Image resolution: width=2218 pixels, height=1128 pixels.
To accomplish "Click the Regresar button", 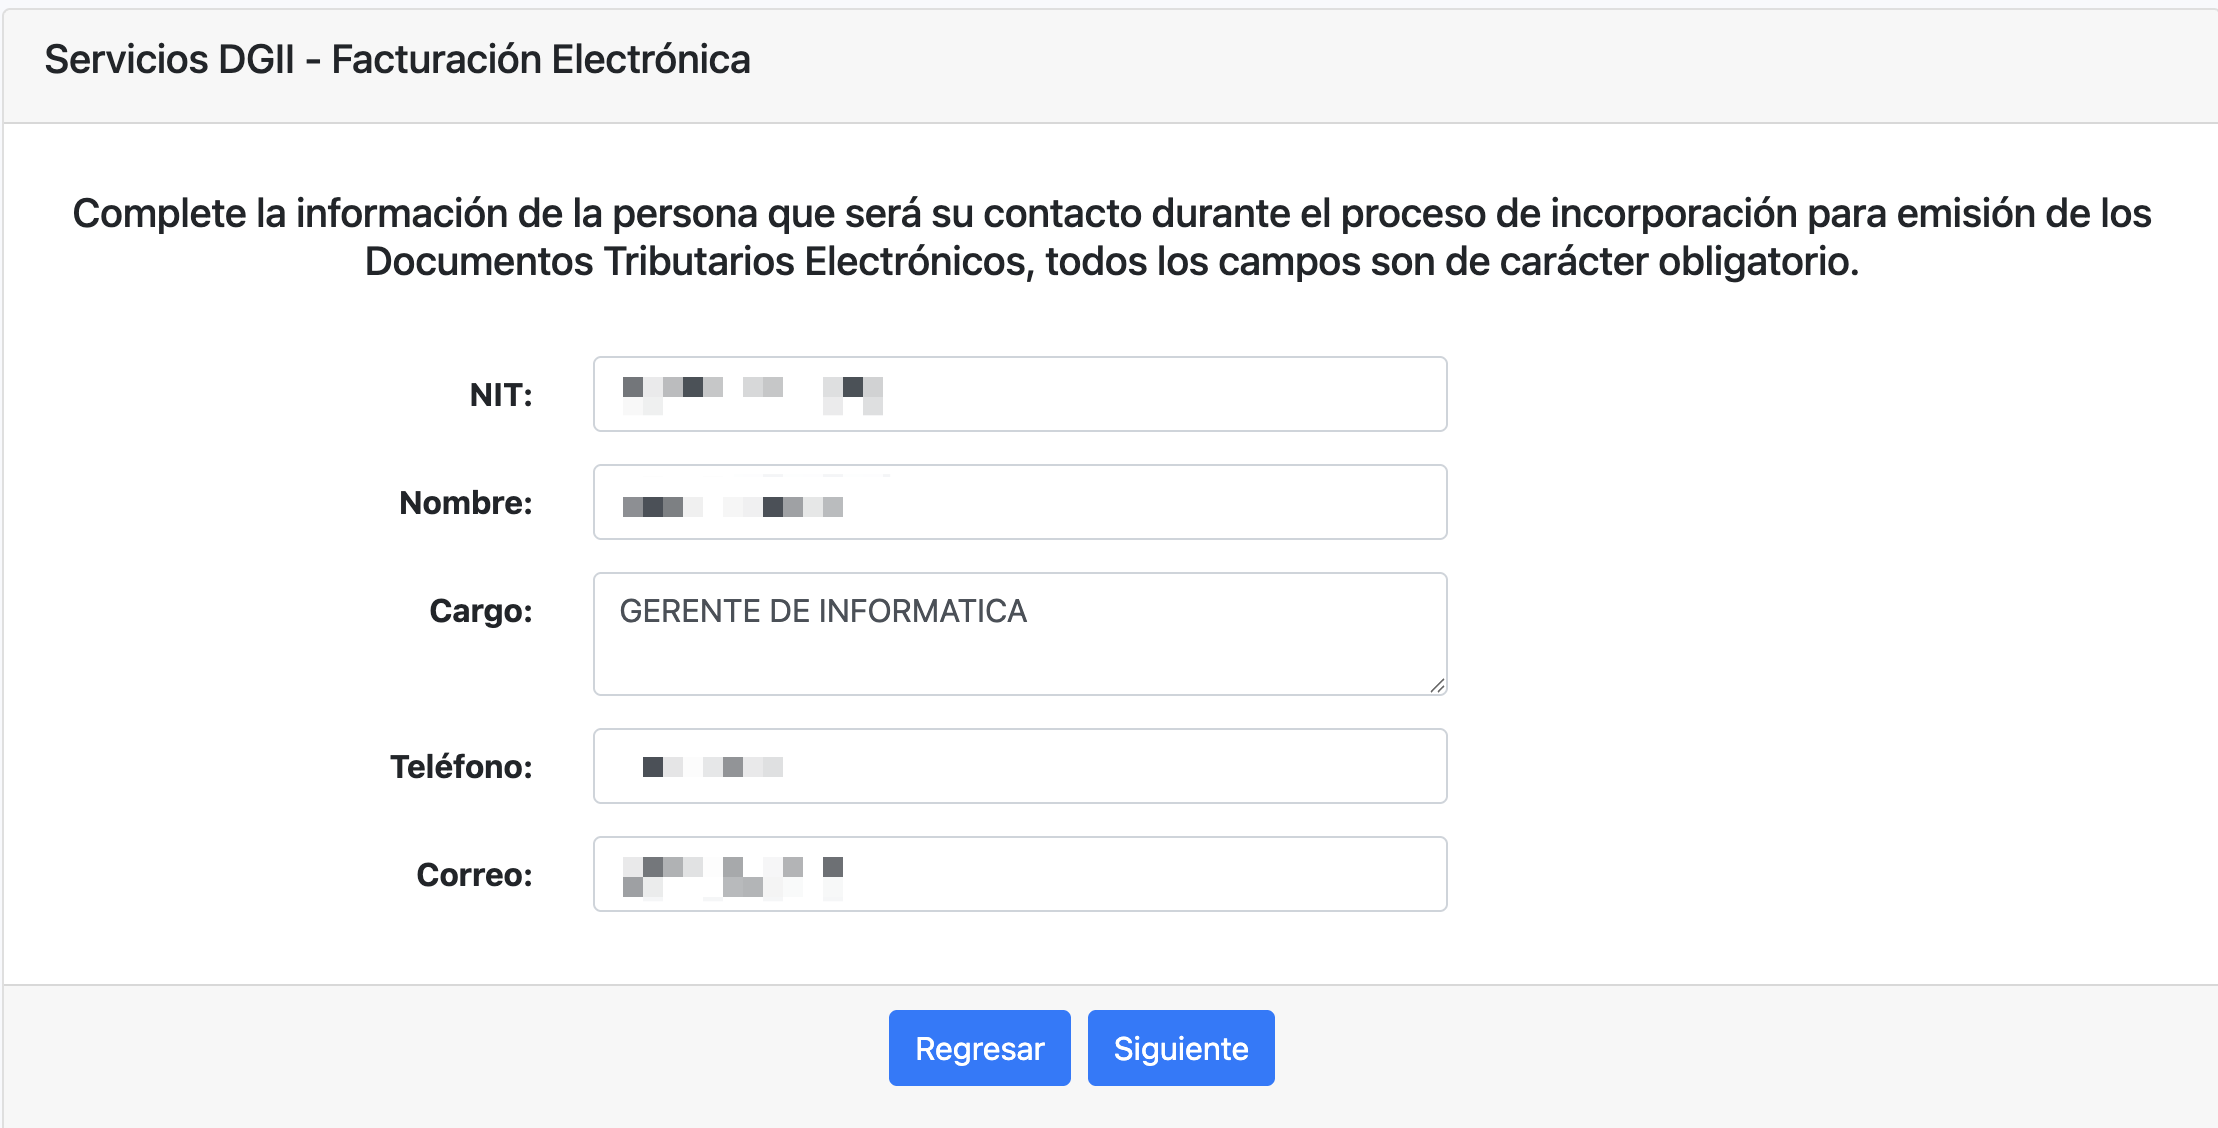I will pos(979,1047).
